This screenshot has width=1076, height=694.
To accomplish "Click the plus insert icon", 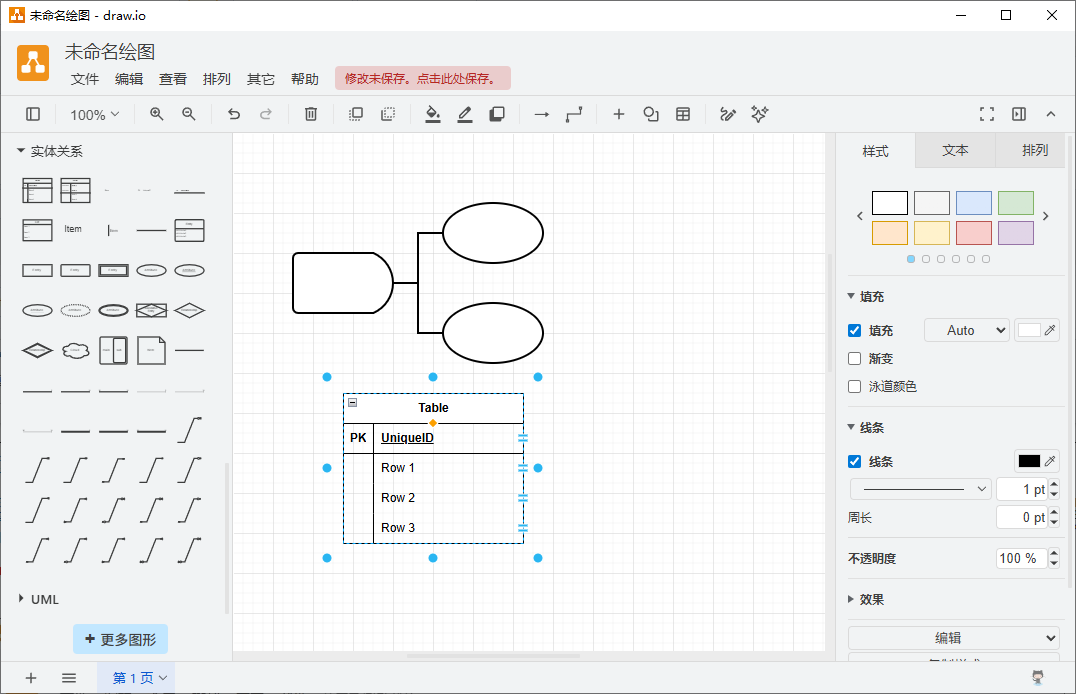I will point(618,114).
